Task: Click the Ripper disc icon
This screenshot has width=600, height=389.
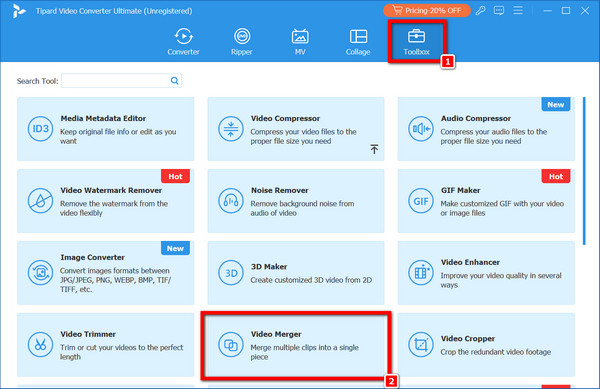Action: [242, 36]
